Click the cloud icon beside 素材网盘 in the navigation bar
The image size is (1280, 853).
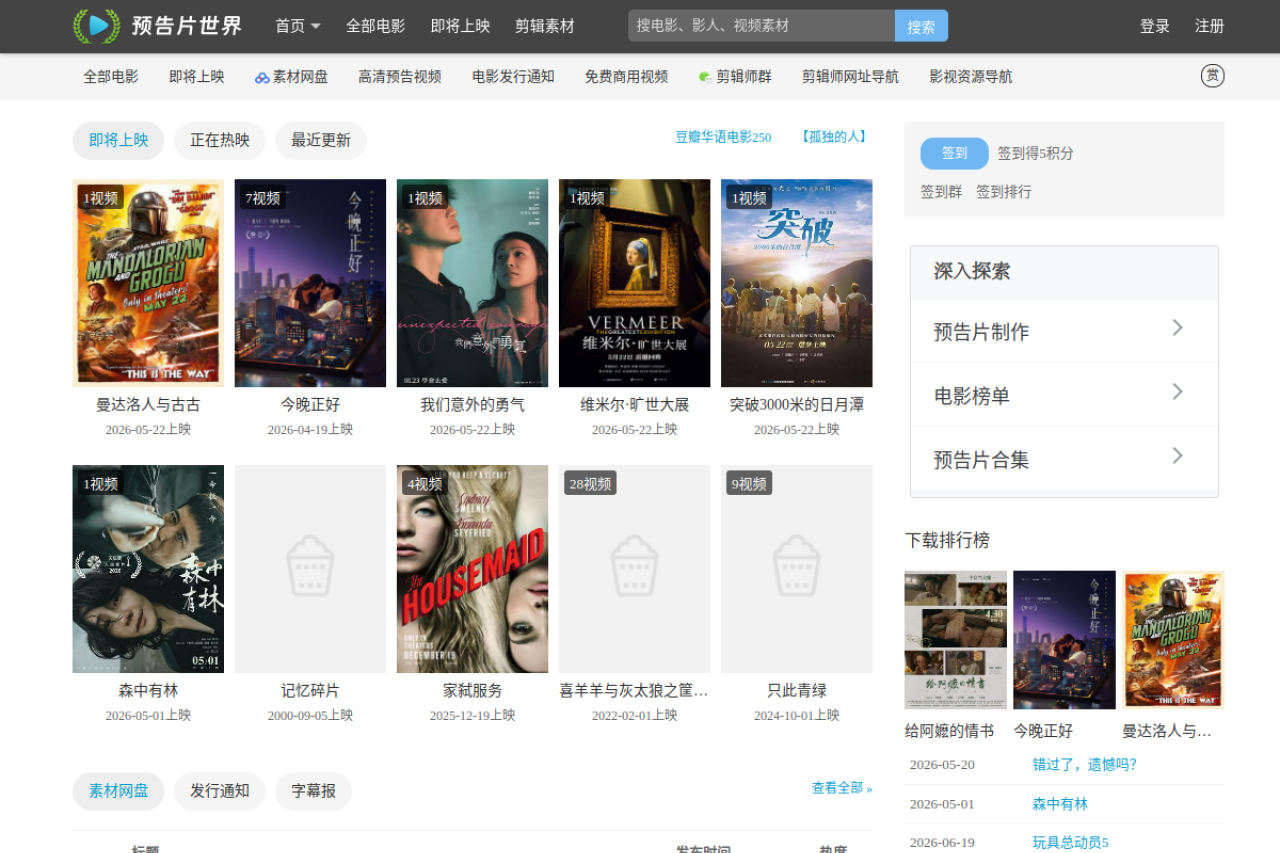[262, 77]
